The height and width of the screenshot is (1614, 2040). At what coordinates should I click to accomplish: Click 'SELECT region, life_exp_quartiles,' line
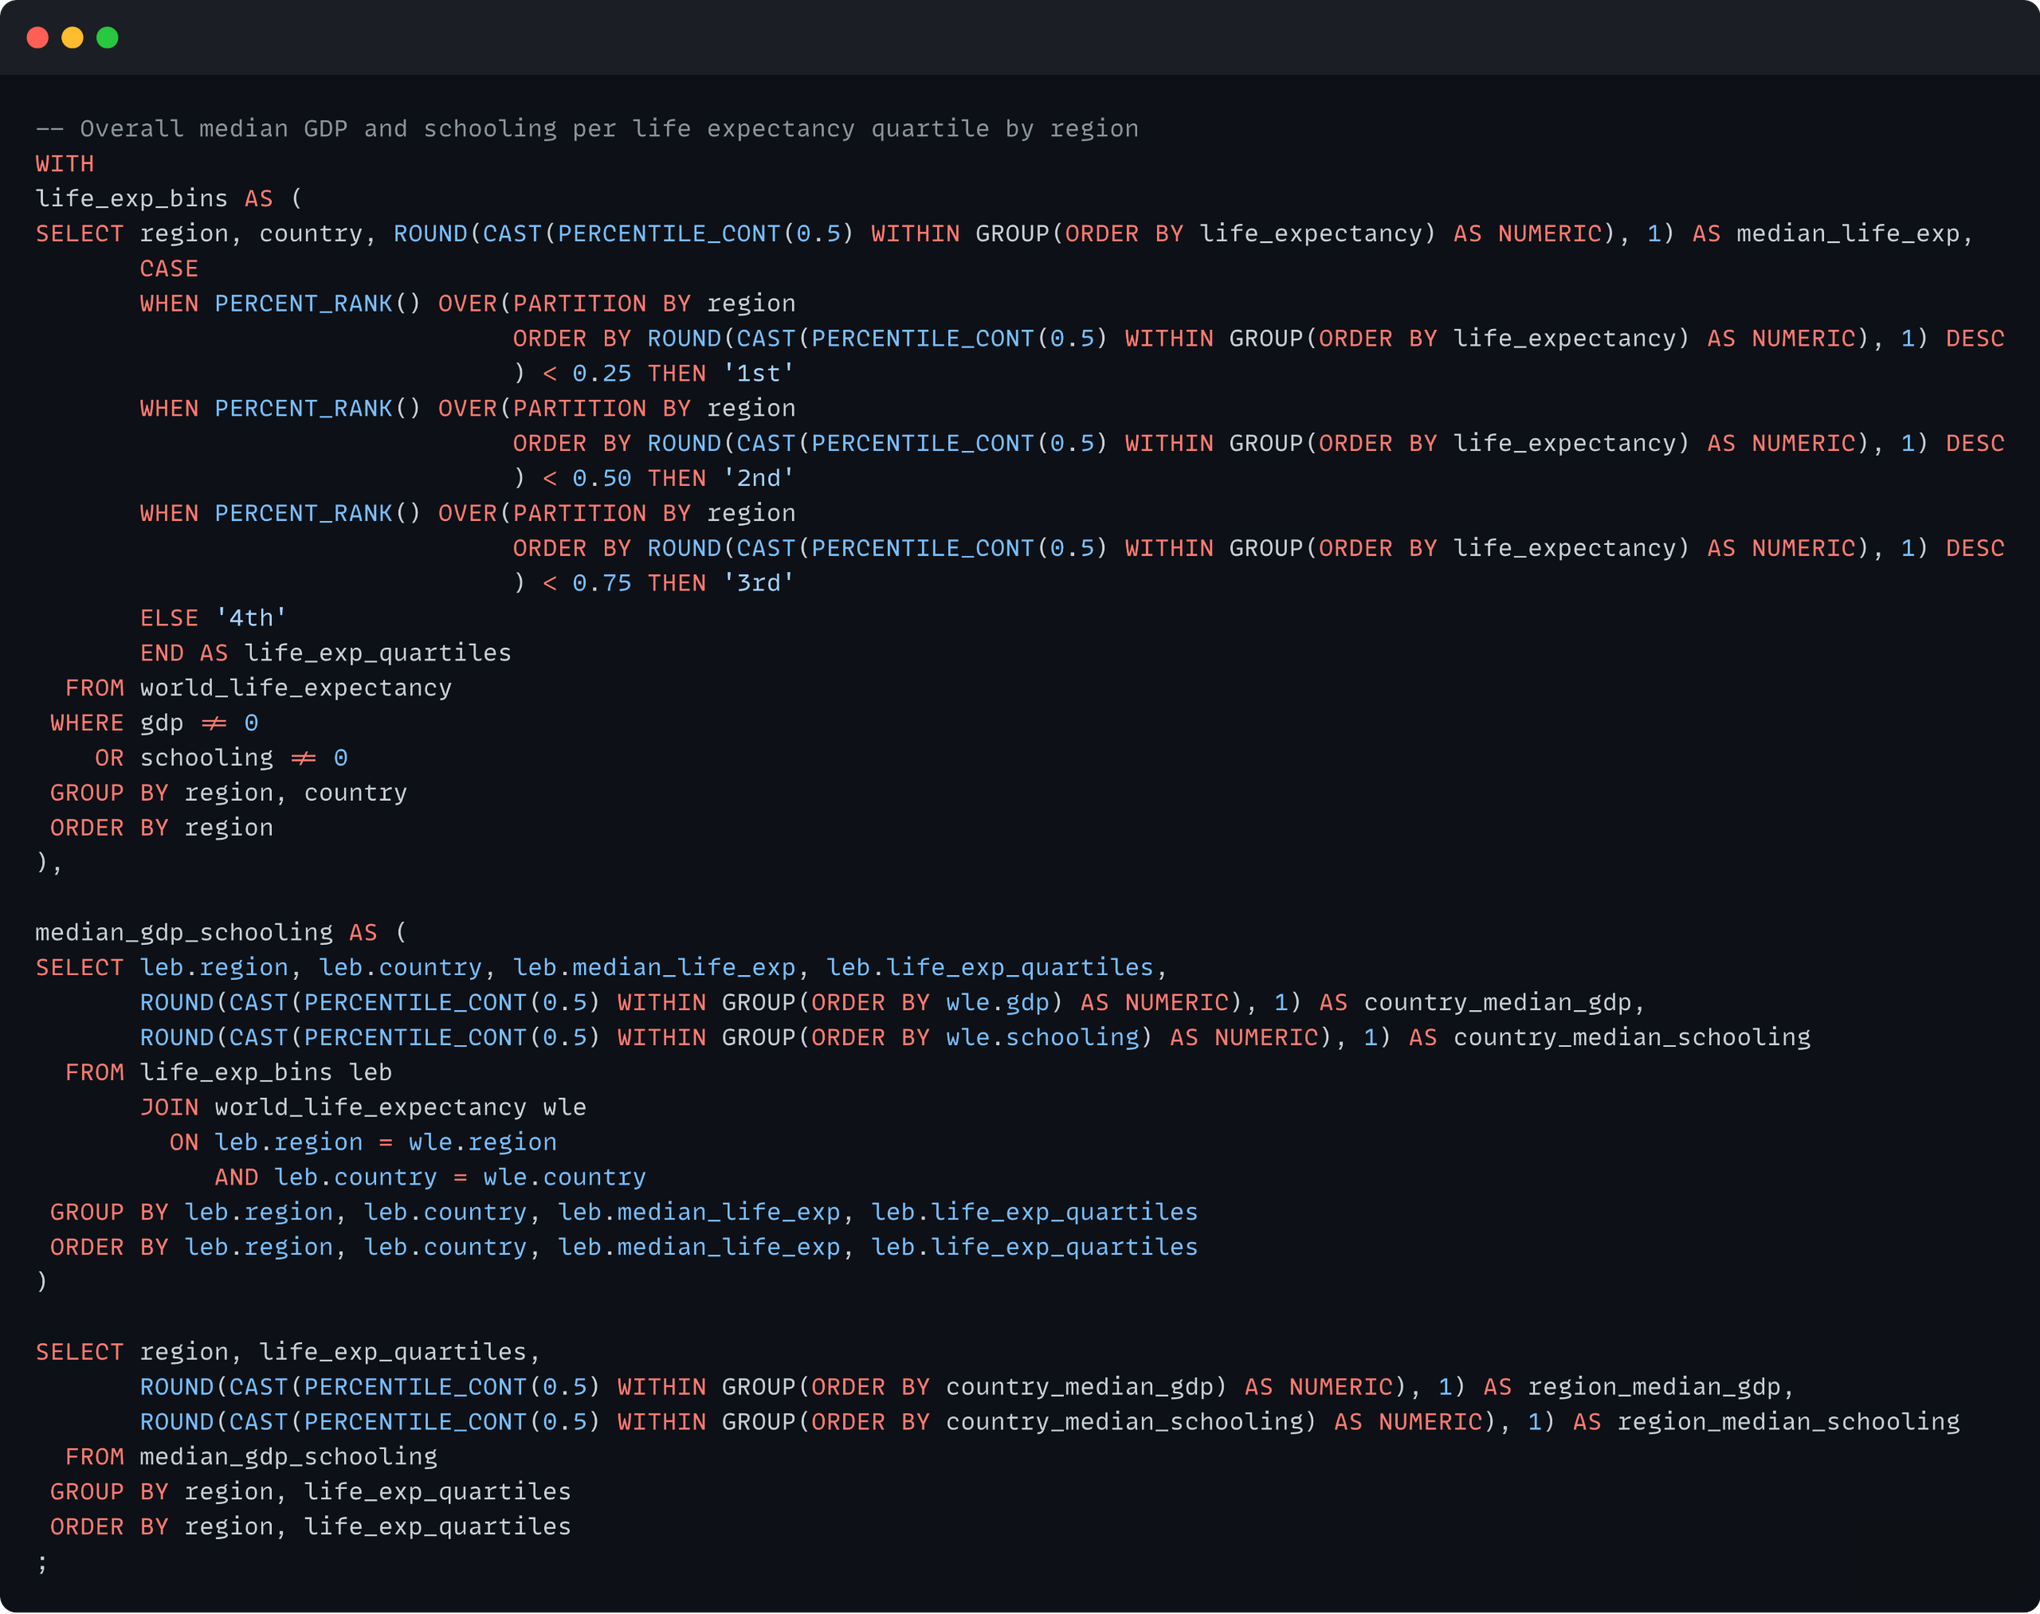click(x=288, y=1352)
